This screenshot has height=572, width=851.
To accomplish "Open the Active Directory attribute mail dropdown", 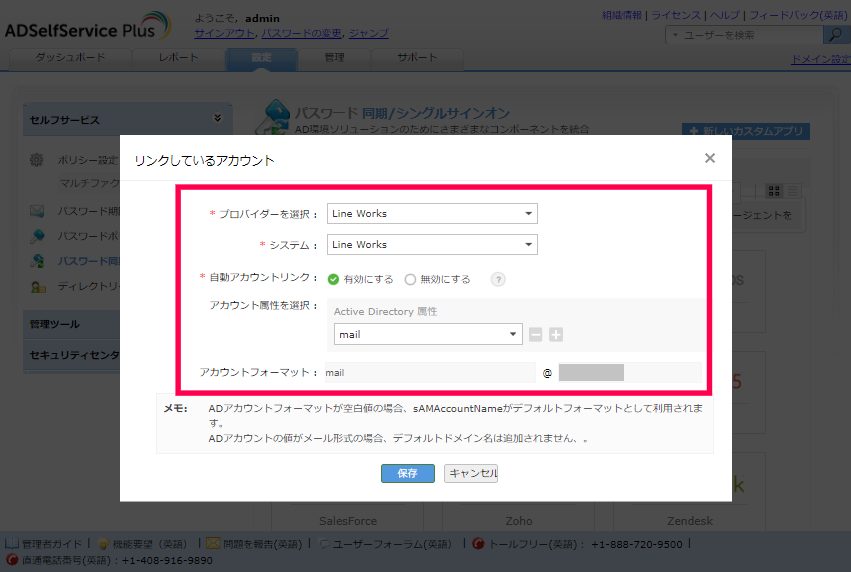I will coord(428,334).
